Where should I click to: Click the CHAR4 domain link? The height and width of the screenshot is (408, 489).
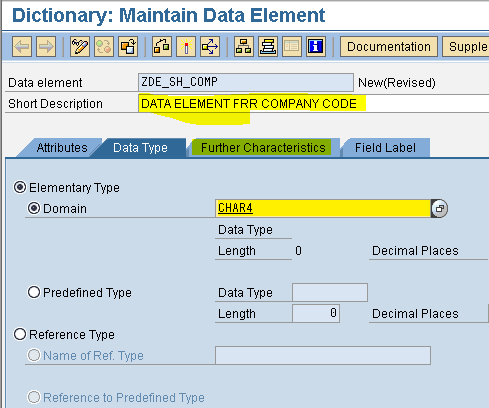[x=235, y=208]
